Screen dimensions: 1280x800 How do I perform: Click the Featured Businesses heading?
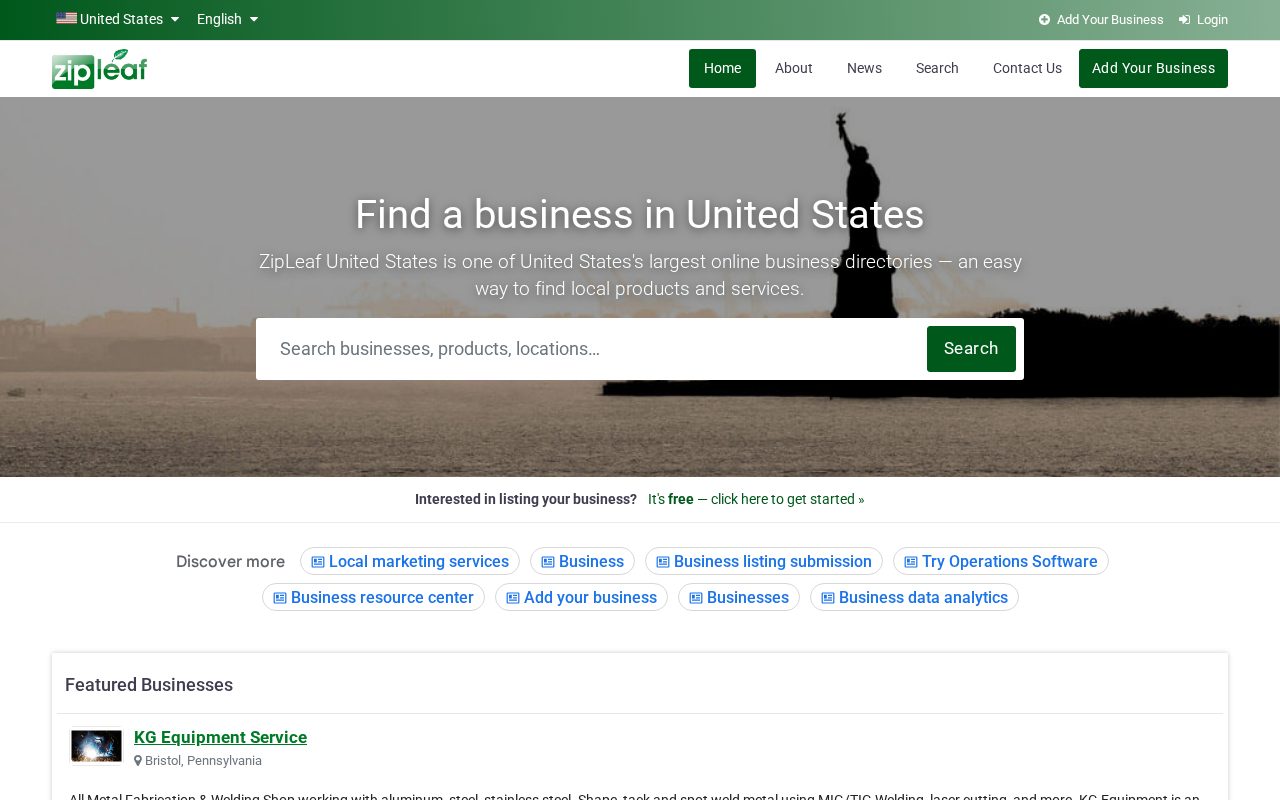(x=149, y=685)
